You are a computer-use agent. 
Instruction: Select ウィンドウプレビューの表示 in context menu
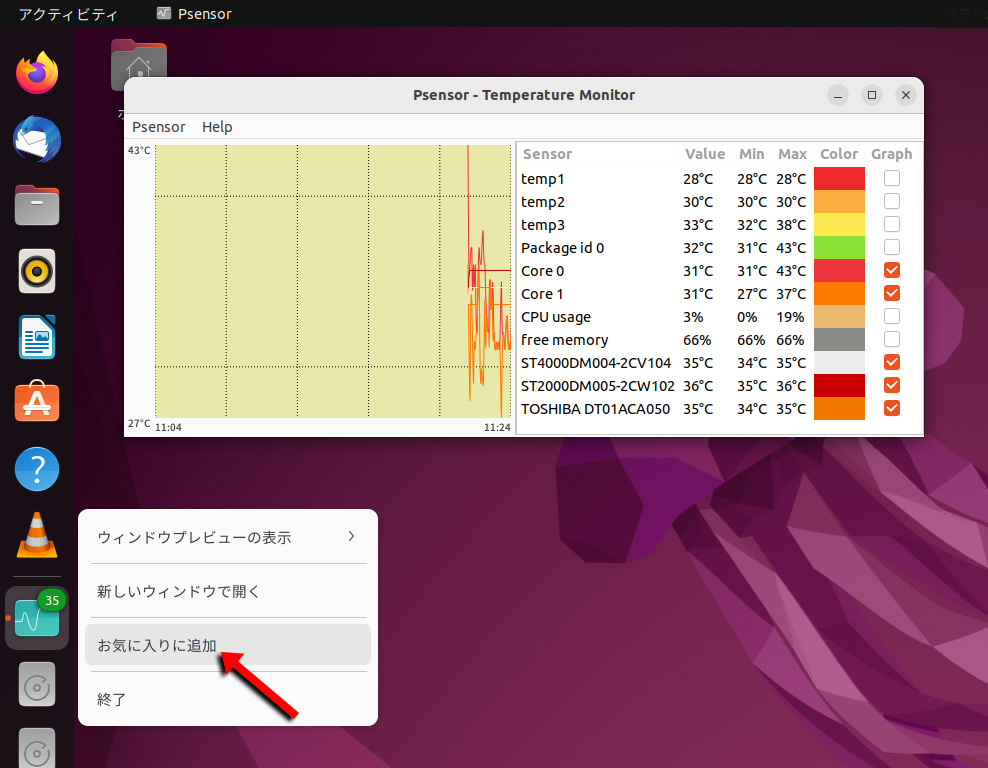[x=227, y=537]
